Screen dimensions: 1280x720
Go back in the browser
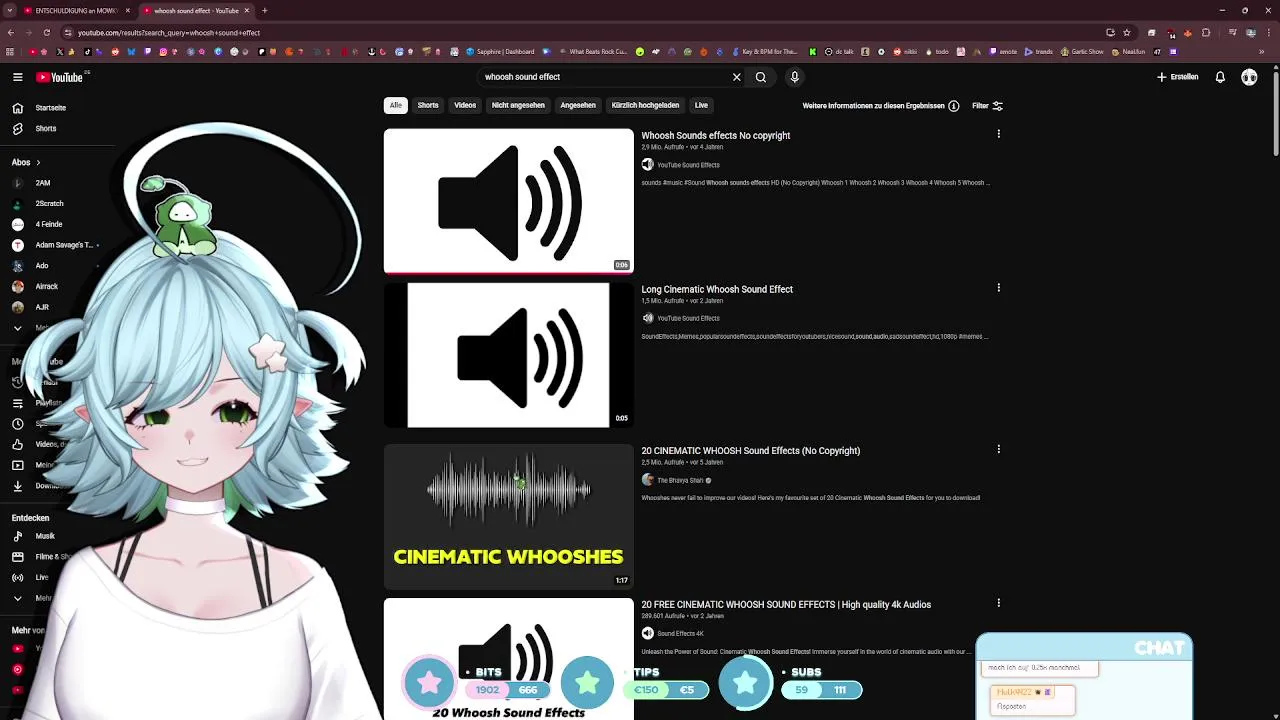(11, 33)
